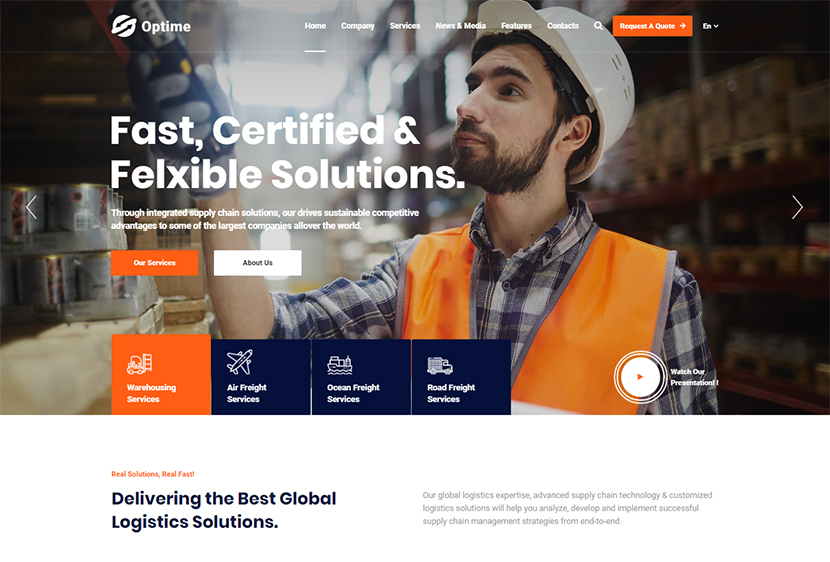Click 'Watch Our Presentation!' text

coord(694,377)
